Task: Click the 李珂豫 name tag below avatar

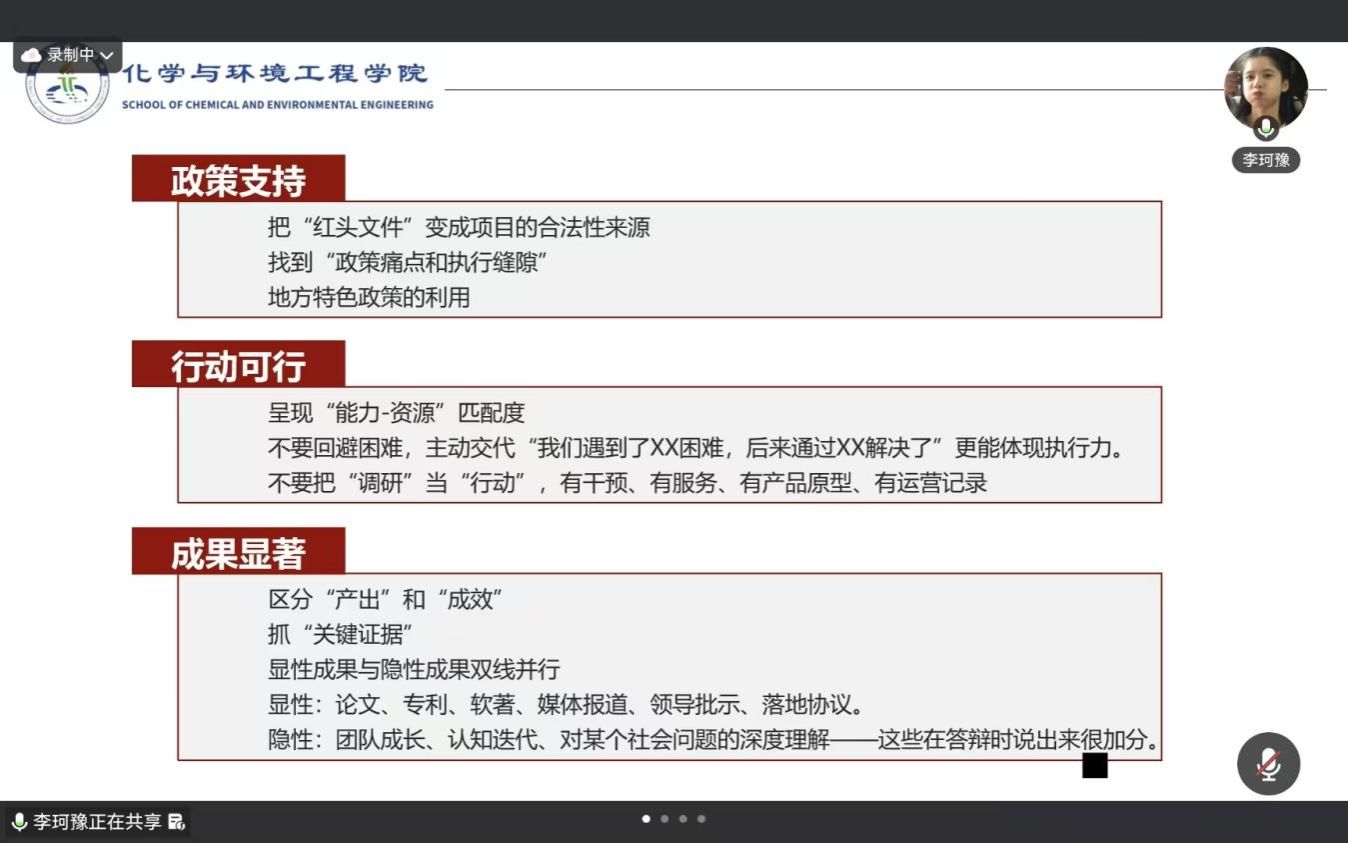Action: [x=1266, y=160]
